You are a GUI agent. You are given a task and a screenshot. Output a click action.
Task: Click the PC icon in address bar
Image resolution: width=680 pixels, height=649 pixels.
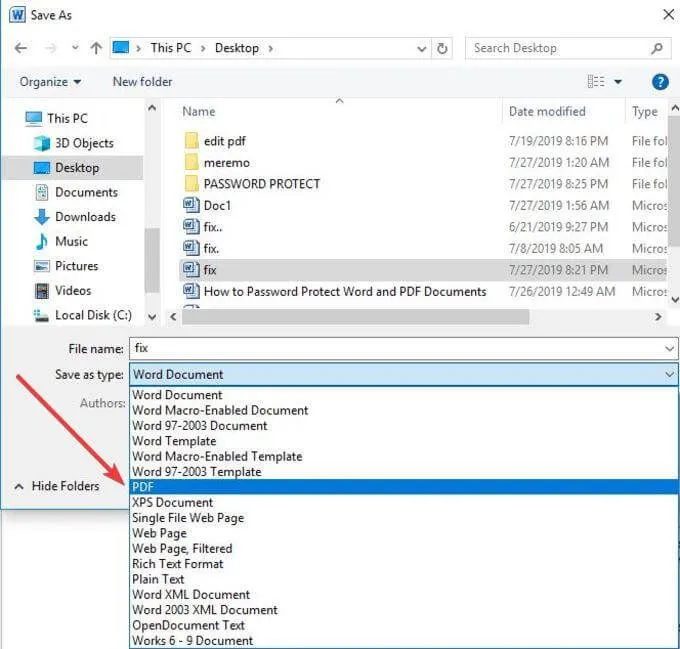[x=121, y=47]
